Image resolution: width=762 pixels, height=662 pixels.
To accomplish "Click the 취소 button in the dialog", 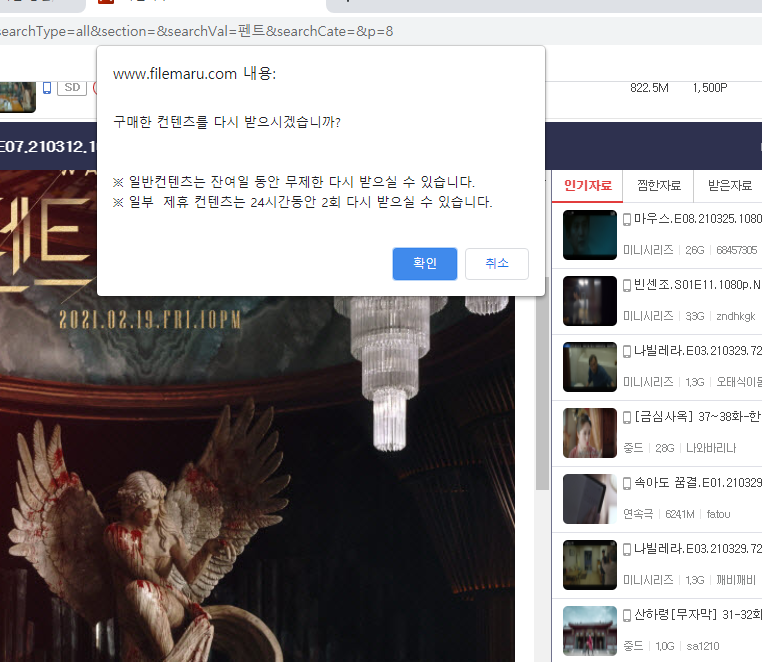I will [497, 263].
